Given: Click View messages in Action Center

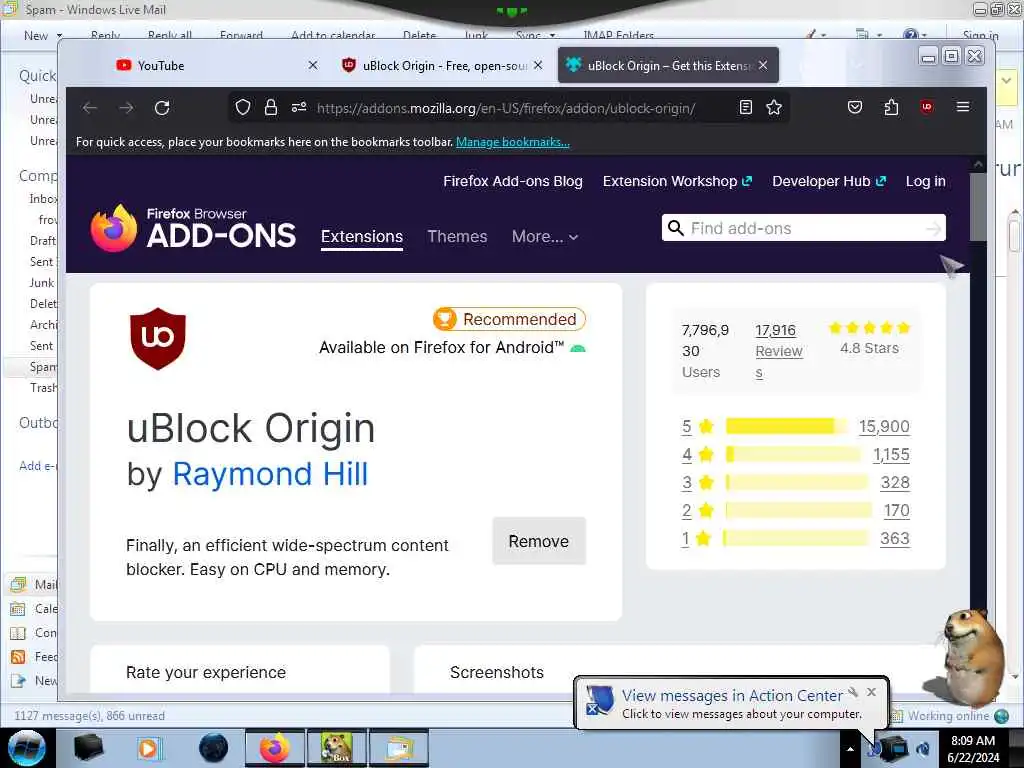Looking at the screenshot, I should pyautogui.click(x=732, y=696).
